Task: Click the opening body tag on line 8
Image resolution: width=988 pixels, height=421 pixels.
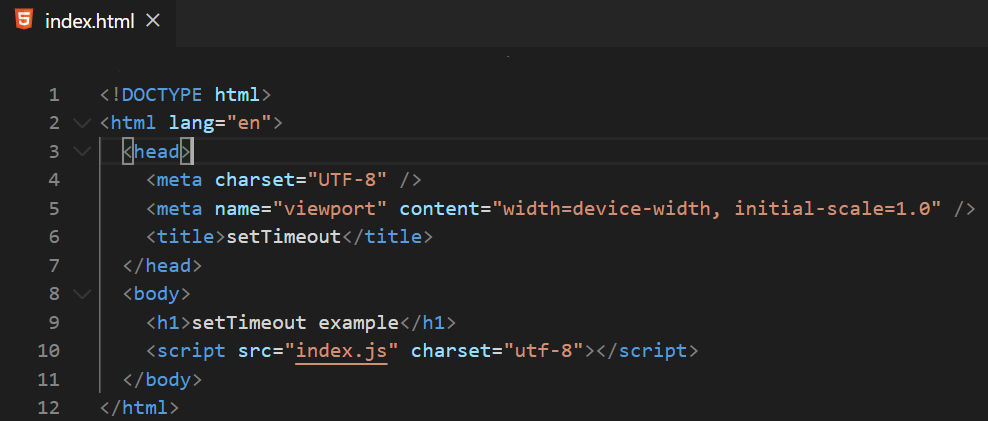Action: coord(156,294)
